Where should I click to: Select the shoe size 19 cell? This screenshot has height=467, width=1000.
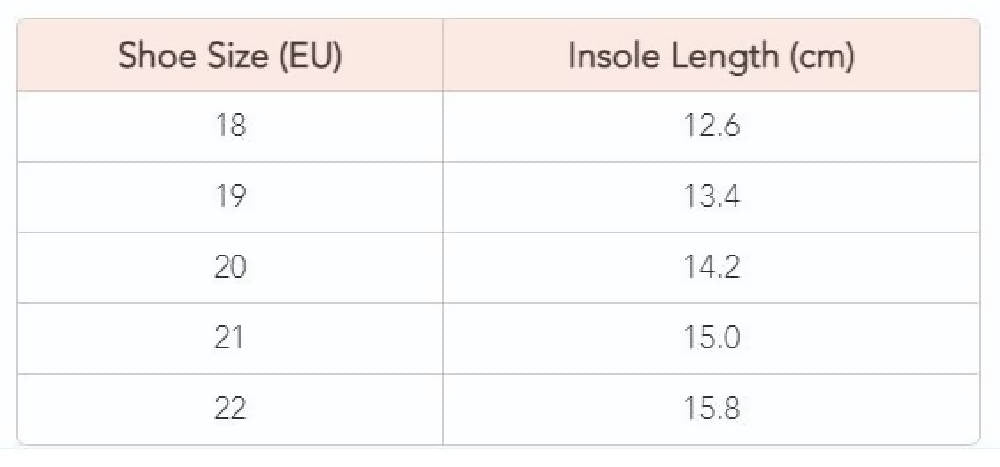230,198
